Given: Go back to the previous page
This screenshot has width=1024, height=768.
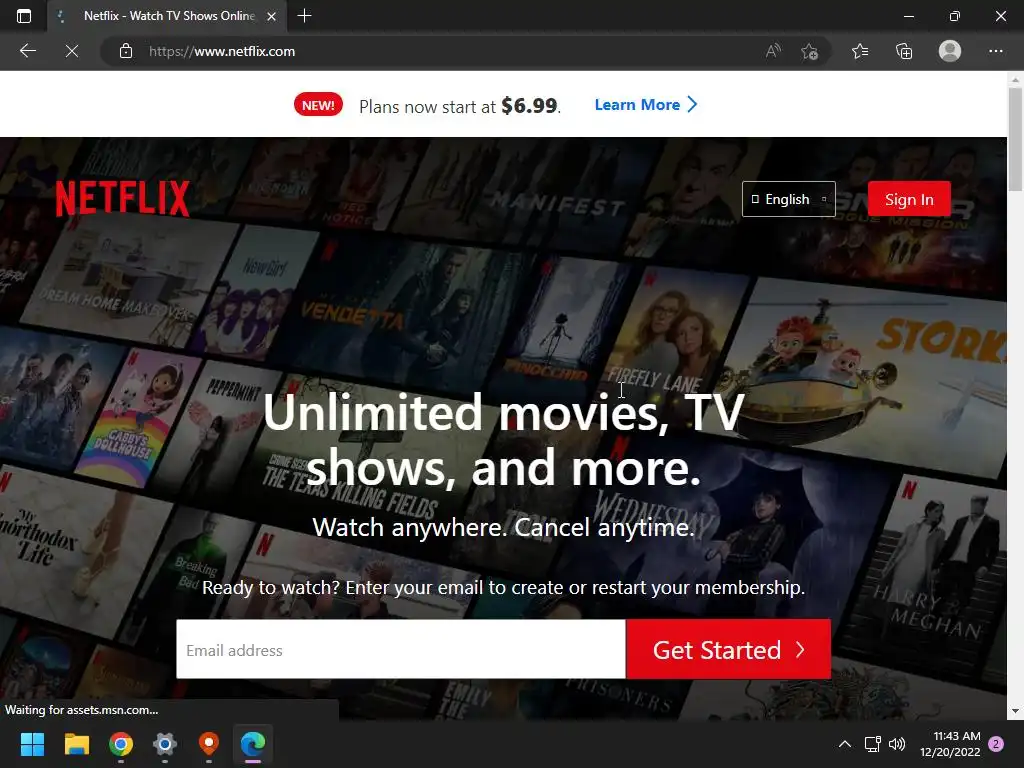Looking at the screenshot, I should pos(27,51).
